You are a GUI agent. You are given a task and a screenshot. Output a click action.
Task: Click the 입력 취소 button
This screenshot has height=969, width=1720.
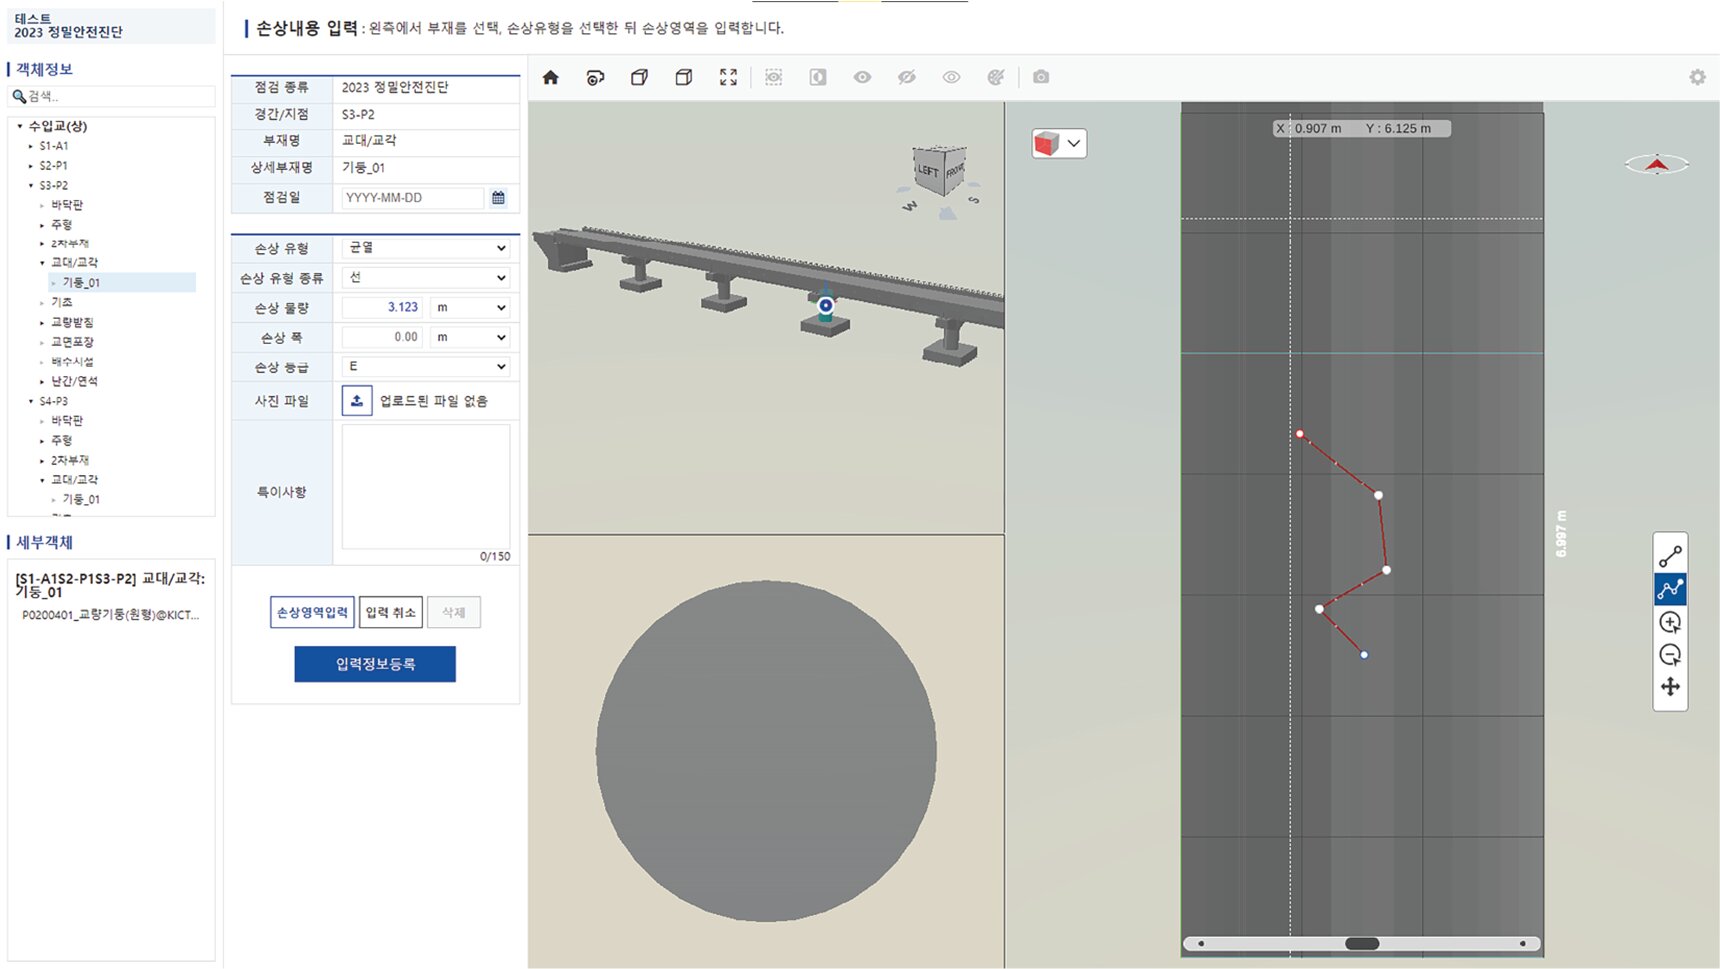pyautogui.click(x=390, y=613)
